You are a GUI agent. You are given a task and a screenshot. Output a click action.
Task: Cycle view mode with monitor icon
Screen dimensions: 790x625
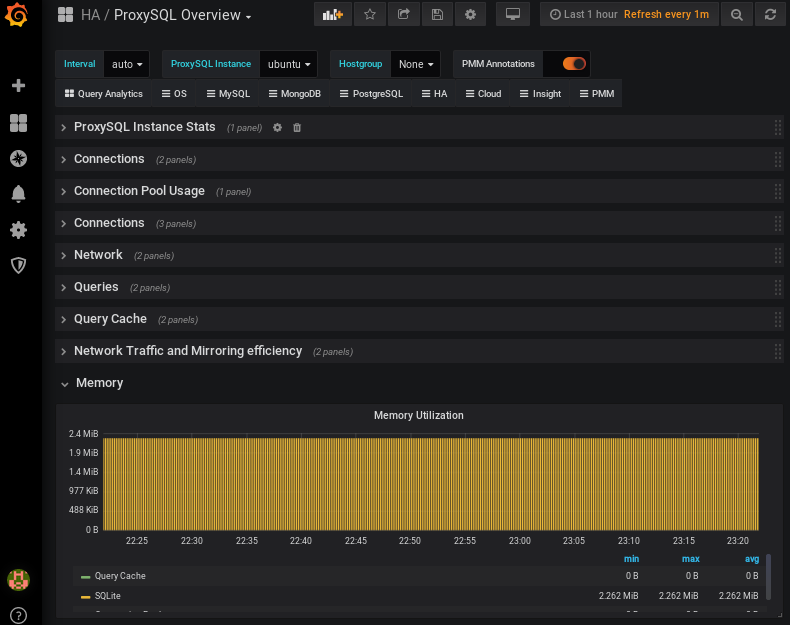point(513,15)
